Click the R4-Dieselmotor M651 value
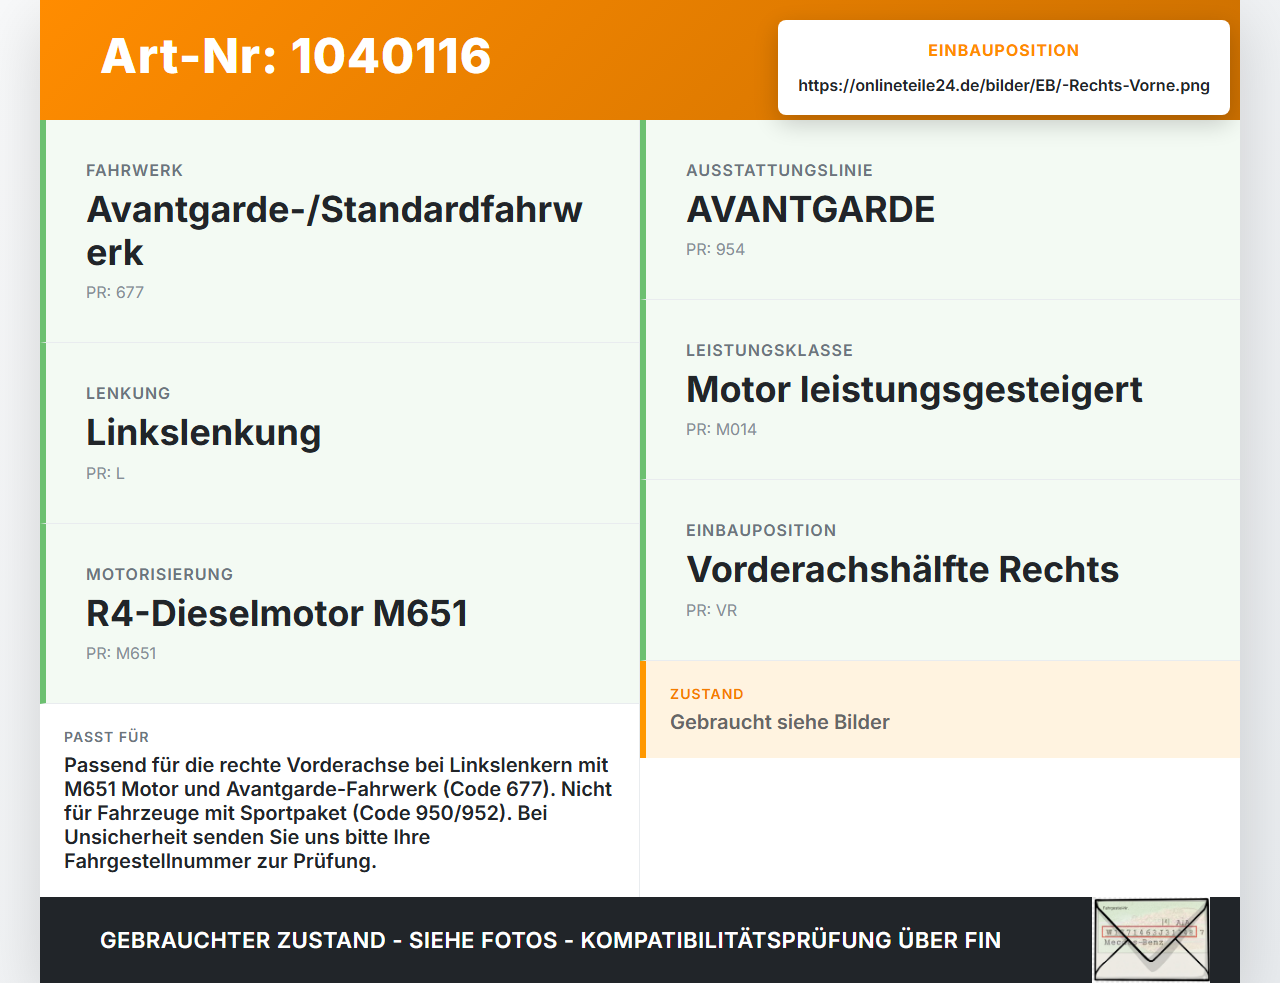Viewport: 1280px width, 983px height. [277, 613]
